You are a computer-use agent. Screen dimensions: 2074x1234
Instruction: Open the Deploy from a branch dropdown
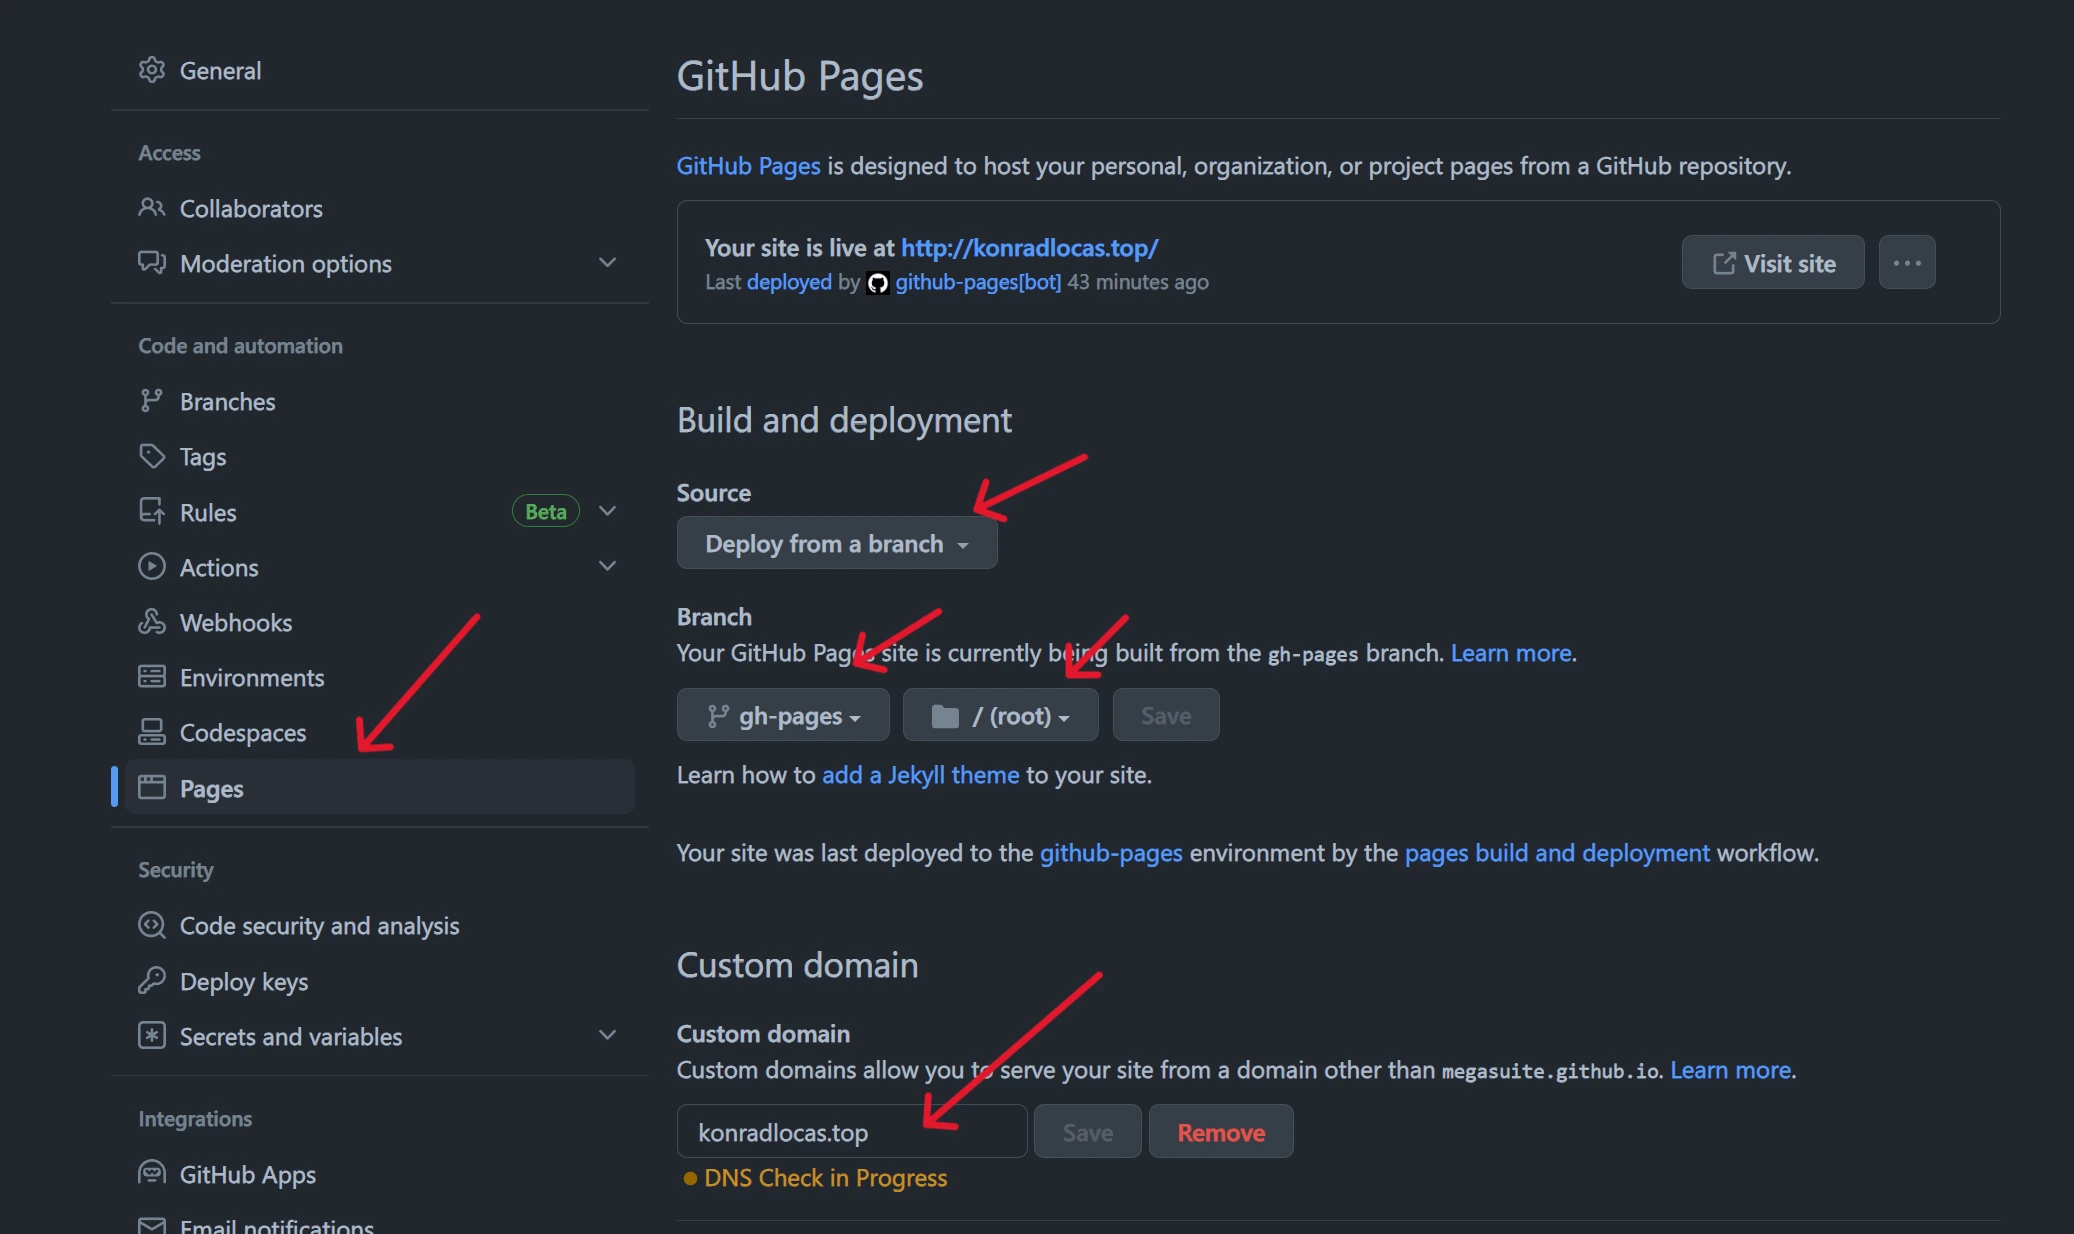pyautogui.click(x=836, y=543)
